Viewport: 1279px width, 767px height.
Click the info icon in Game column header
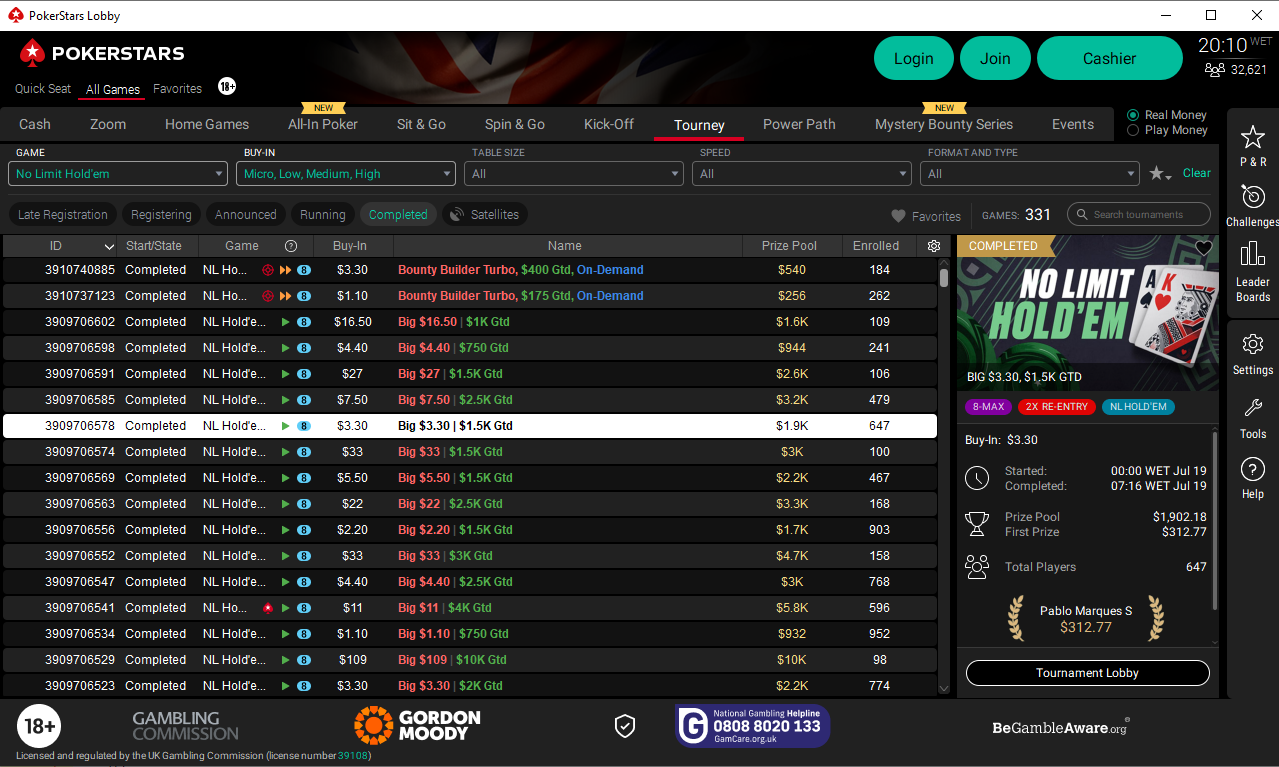point(291,246)
